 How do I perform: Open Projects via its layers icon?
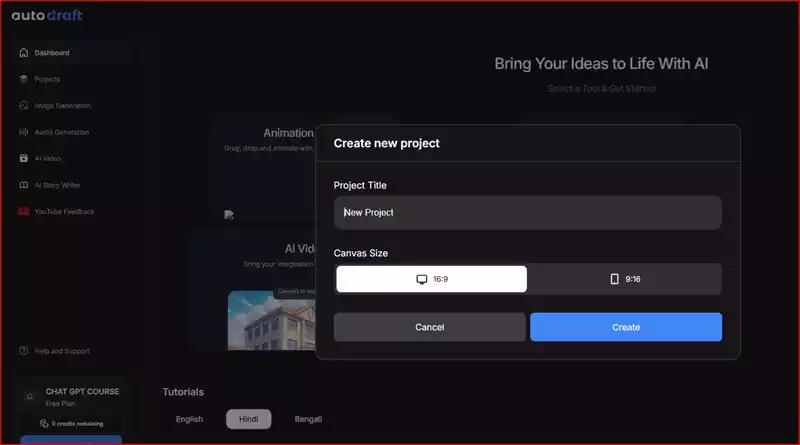pyautogui.click(x=23, y=79)
